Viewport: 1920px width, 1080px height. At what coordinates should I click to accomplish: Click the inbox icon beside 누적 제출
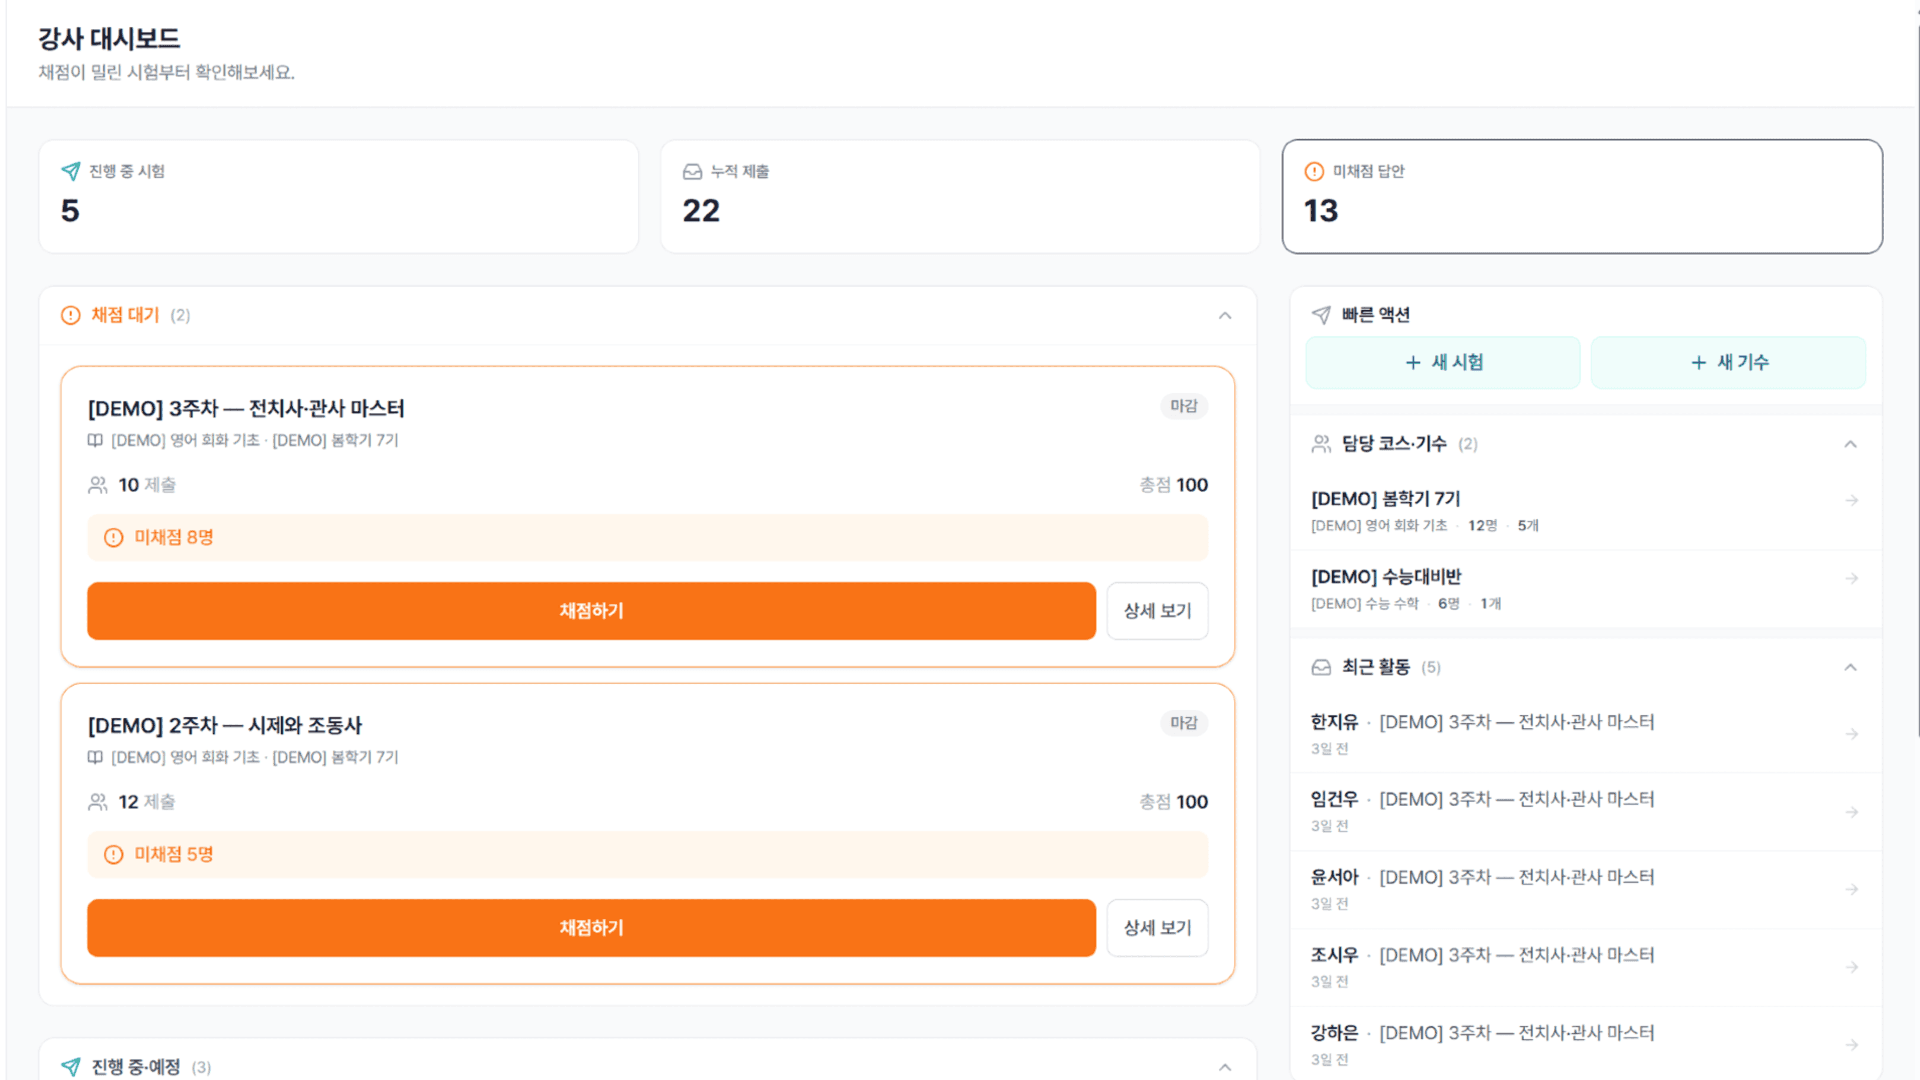click(692, 172)
